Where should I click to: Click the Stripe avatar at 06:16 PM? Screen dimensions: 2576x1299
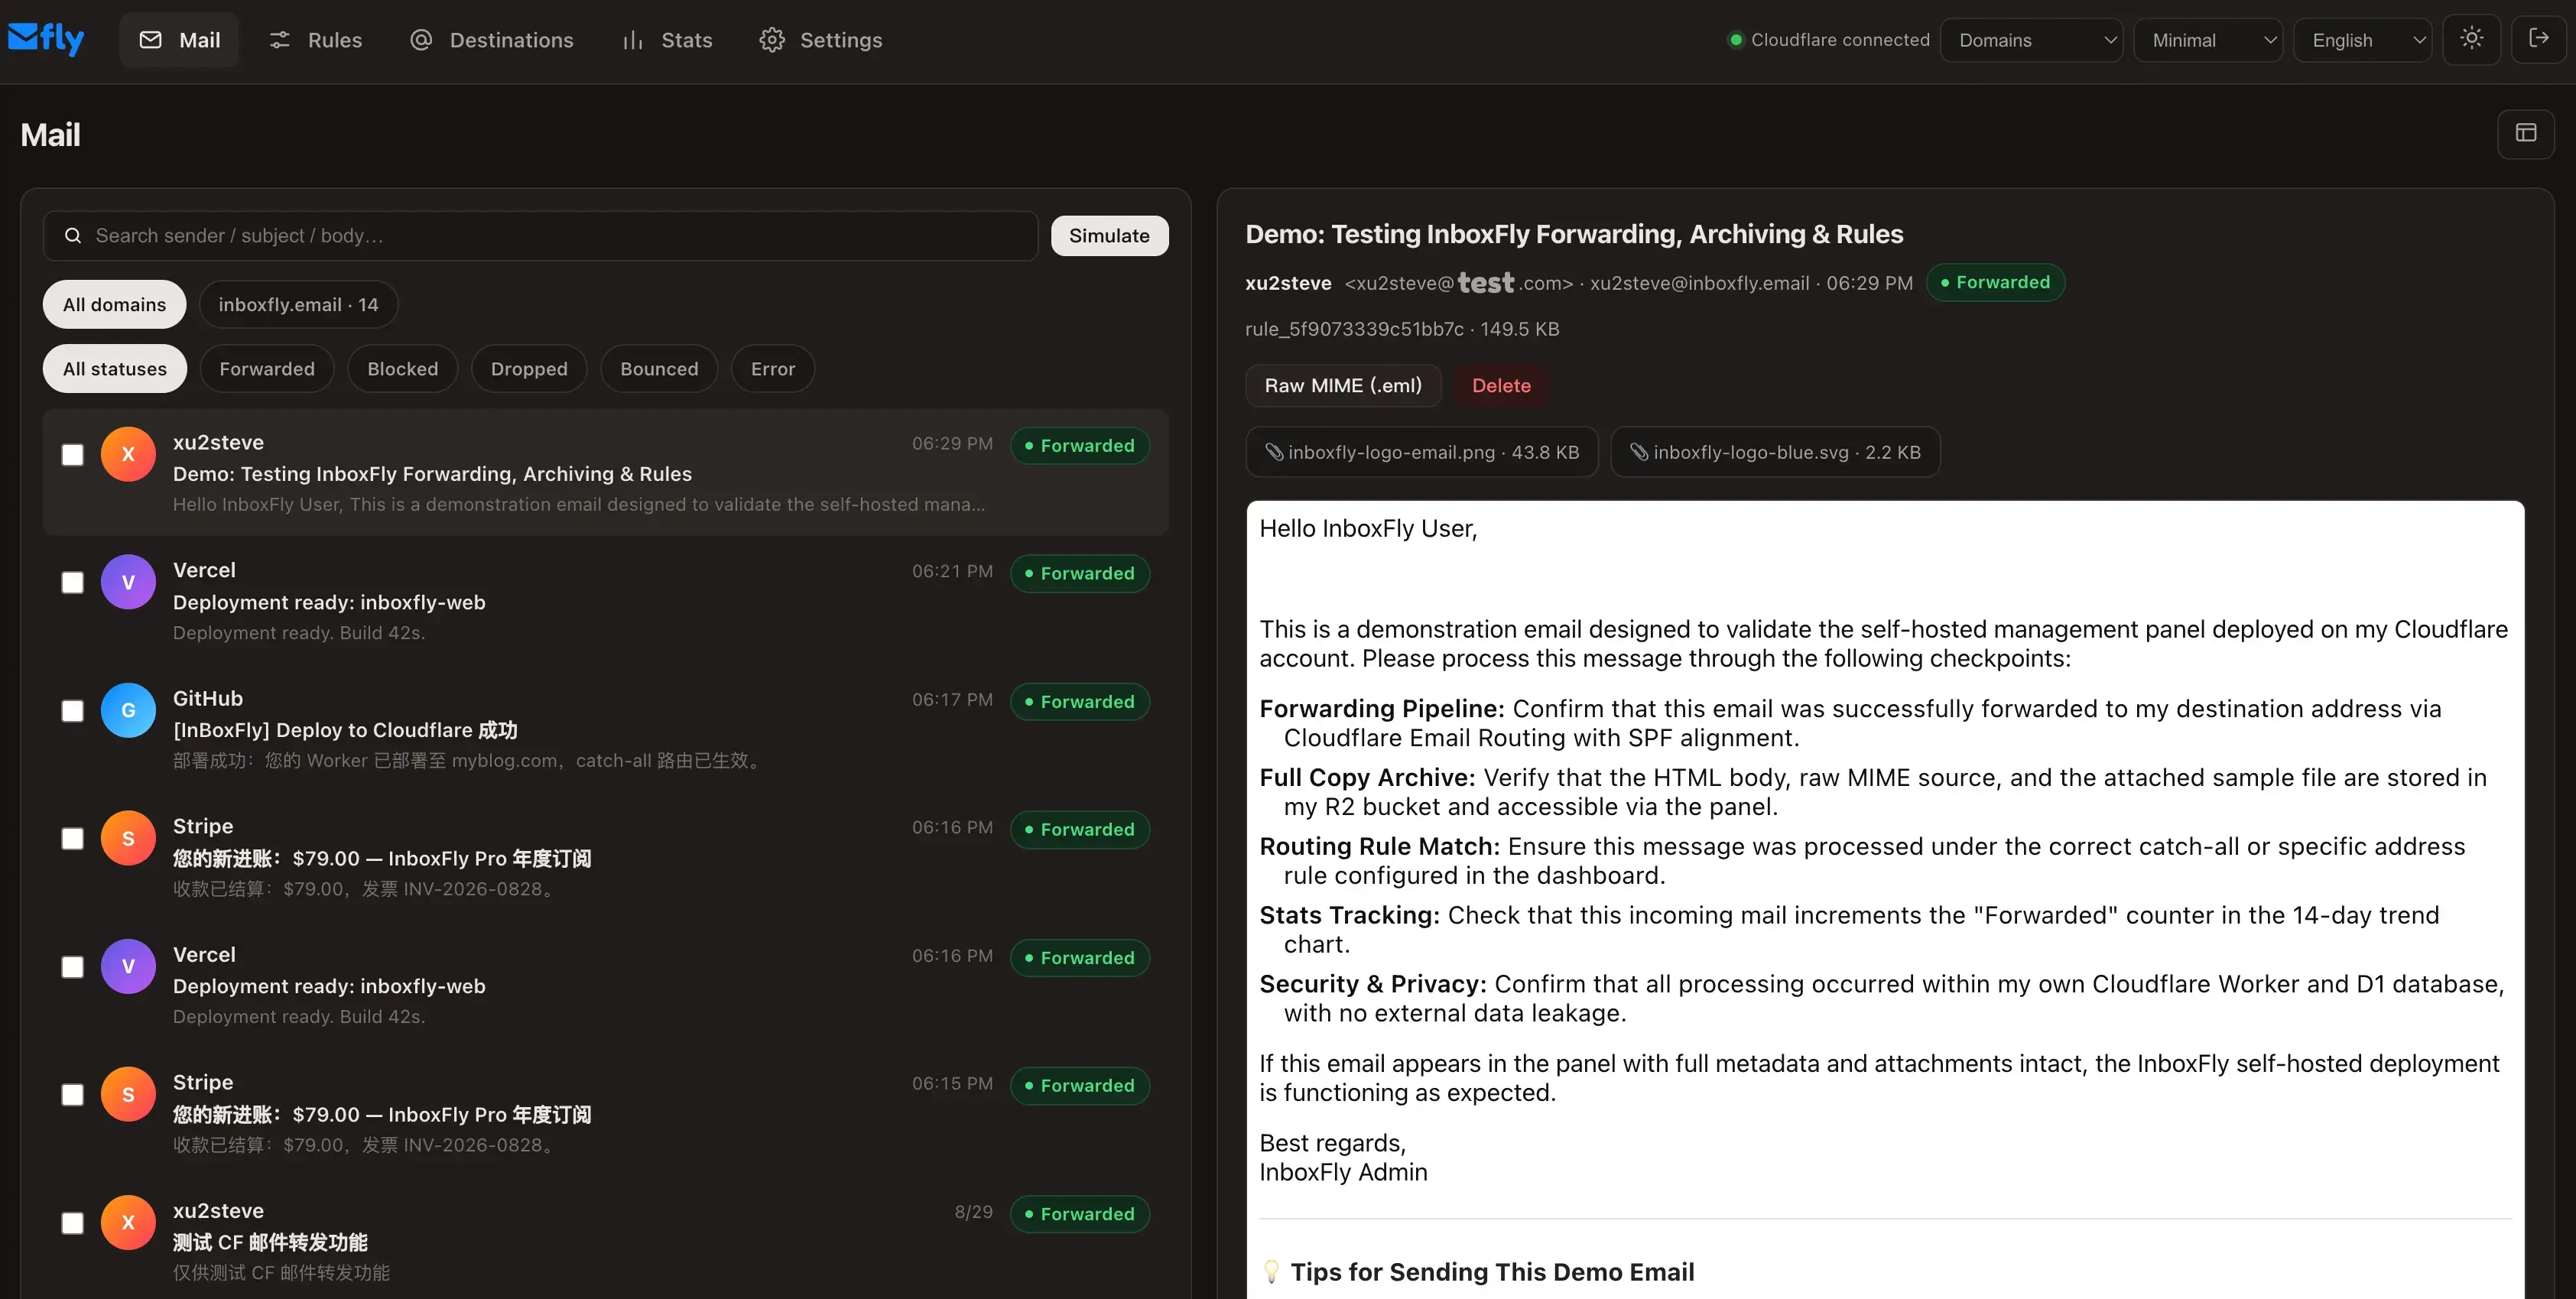[x=128, y=838]
